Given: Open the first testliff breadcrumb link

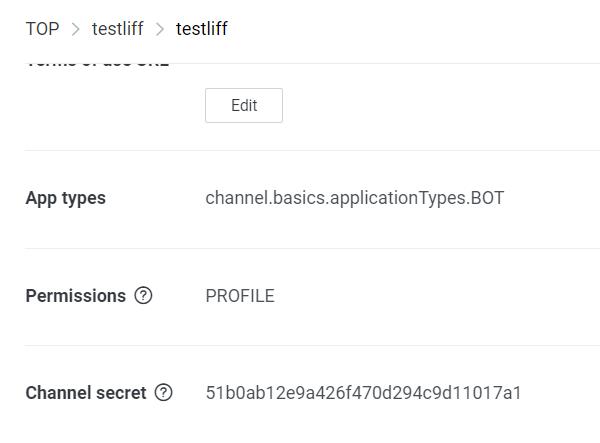Looking at the screenshot, I should tap(117, 29).
